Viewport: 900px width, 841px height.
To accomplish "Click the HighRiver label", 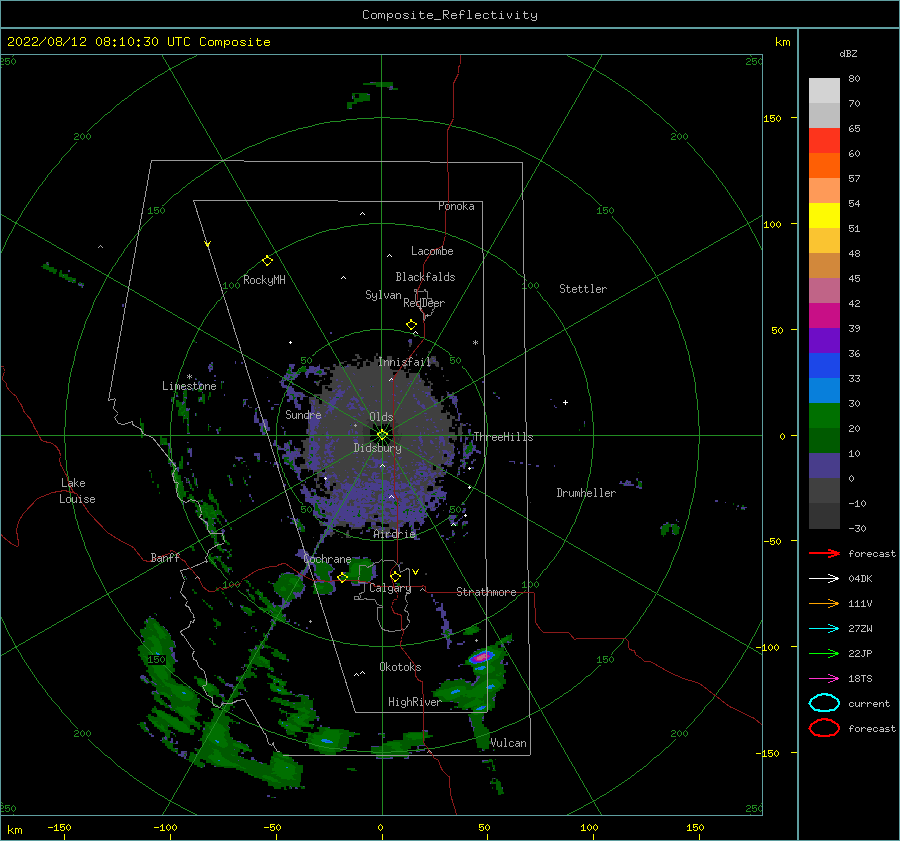I will 414,702.
